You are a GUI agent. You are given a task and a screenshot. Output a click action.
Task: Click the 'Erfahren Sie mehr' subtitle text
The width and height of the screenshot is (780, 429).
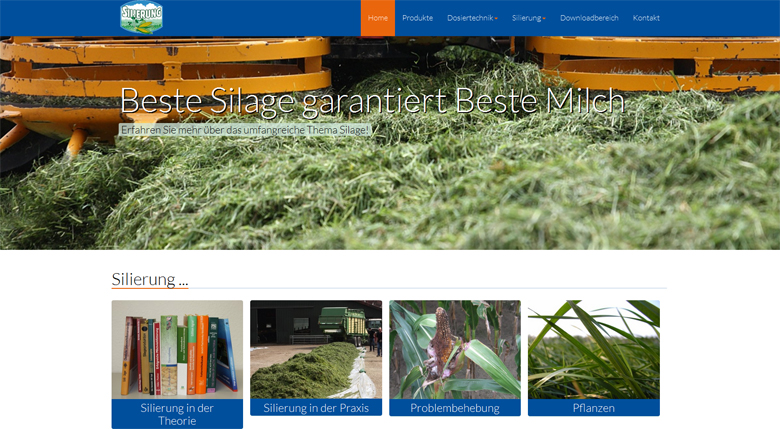245,130
